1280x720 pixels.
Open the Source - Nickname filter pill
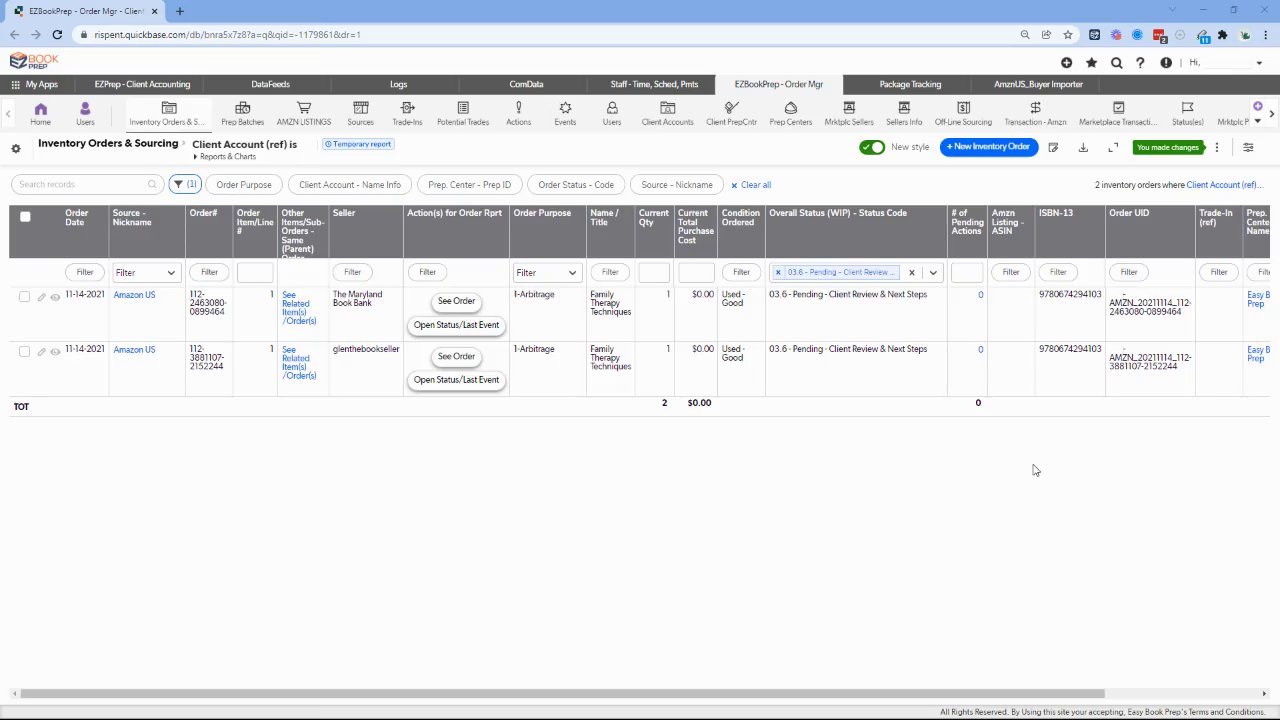click(x=677, y=185)
